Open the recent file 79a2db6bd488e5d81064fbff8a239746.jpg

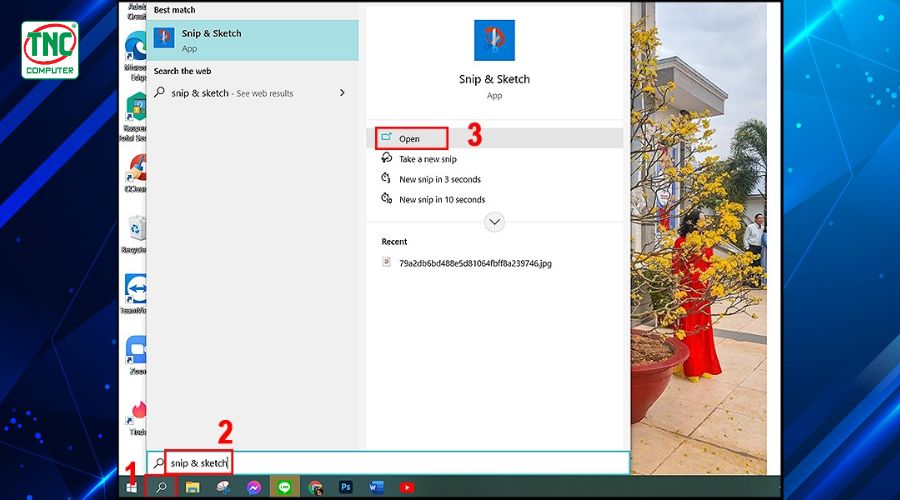(475, 263)
